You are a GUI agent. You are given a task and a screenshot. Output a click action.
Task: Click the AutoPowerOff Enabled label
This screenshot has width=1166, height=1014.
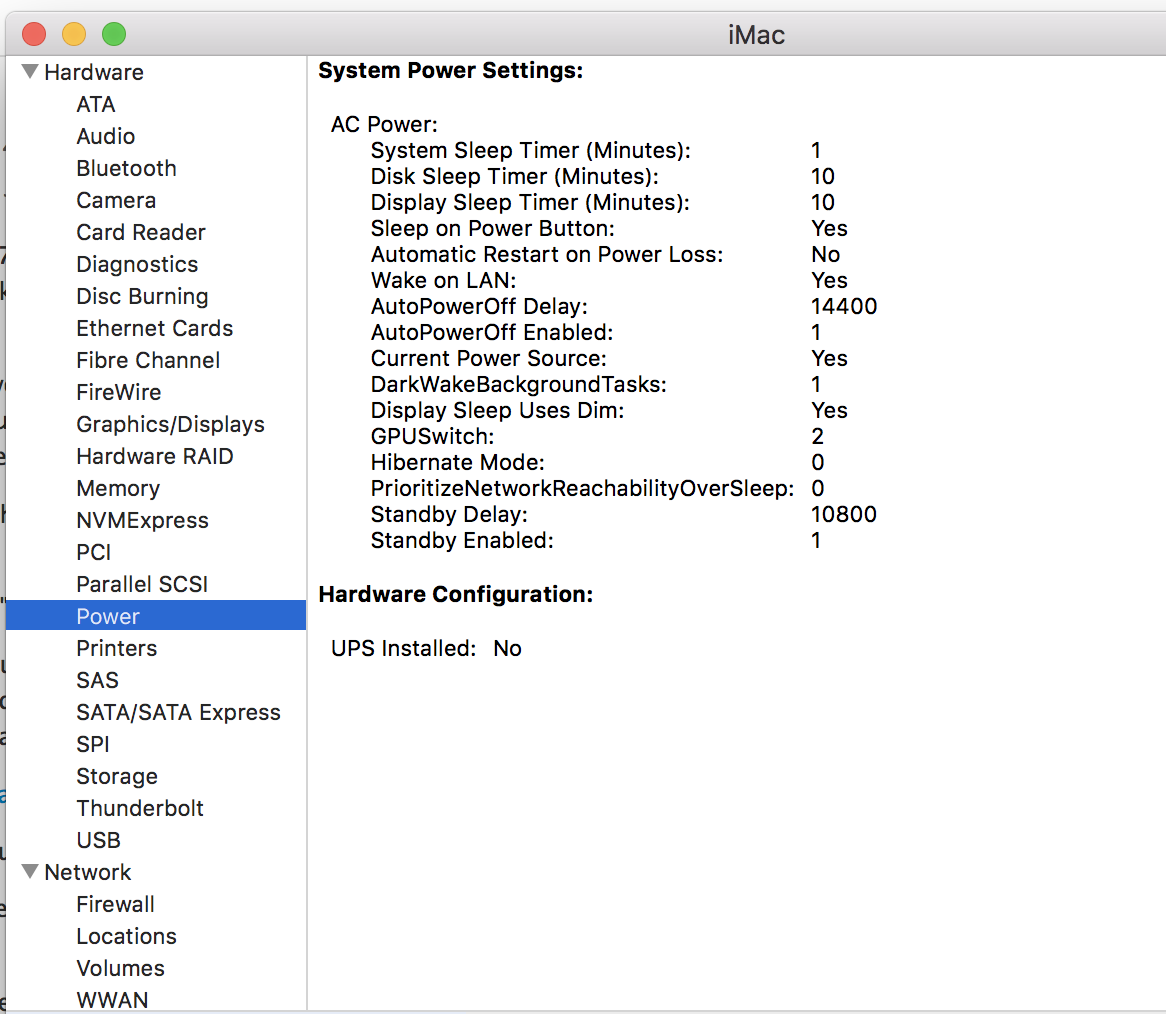(492, 332)
